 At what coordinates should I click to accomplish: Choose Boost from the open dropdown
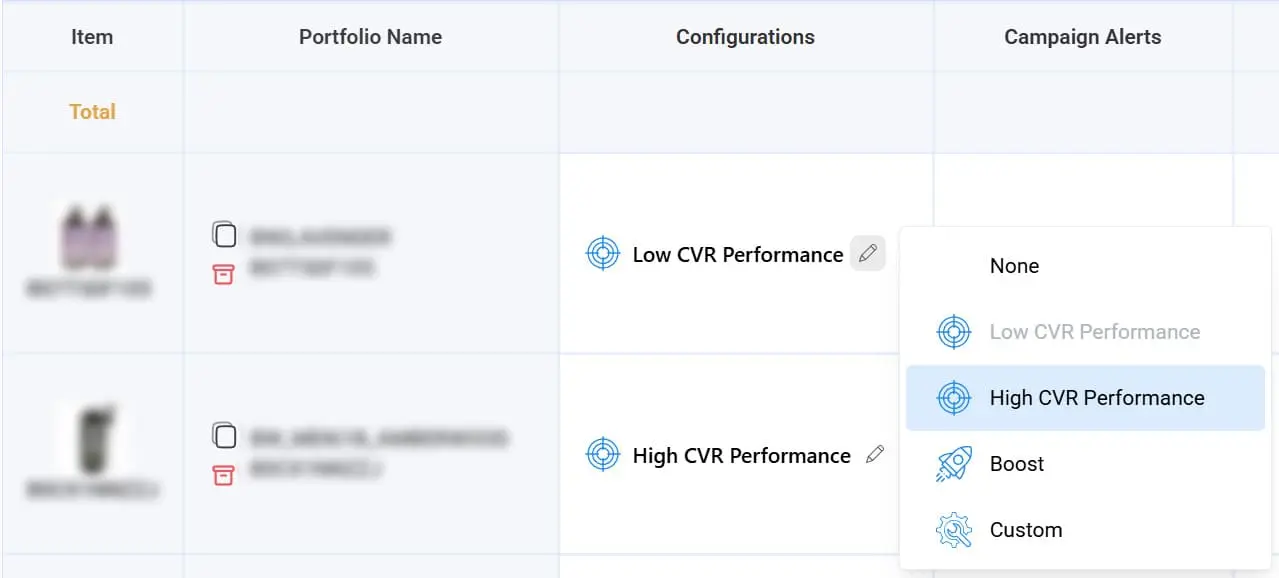click(x=1016, y=463)
